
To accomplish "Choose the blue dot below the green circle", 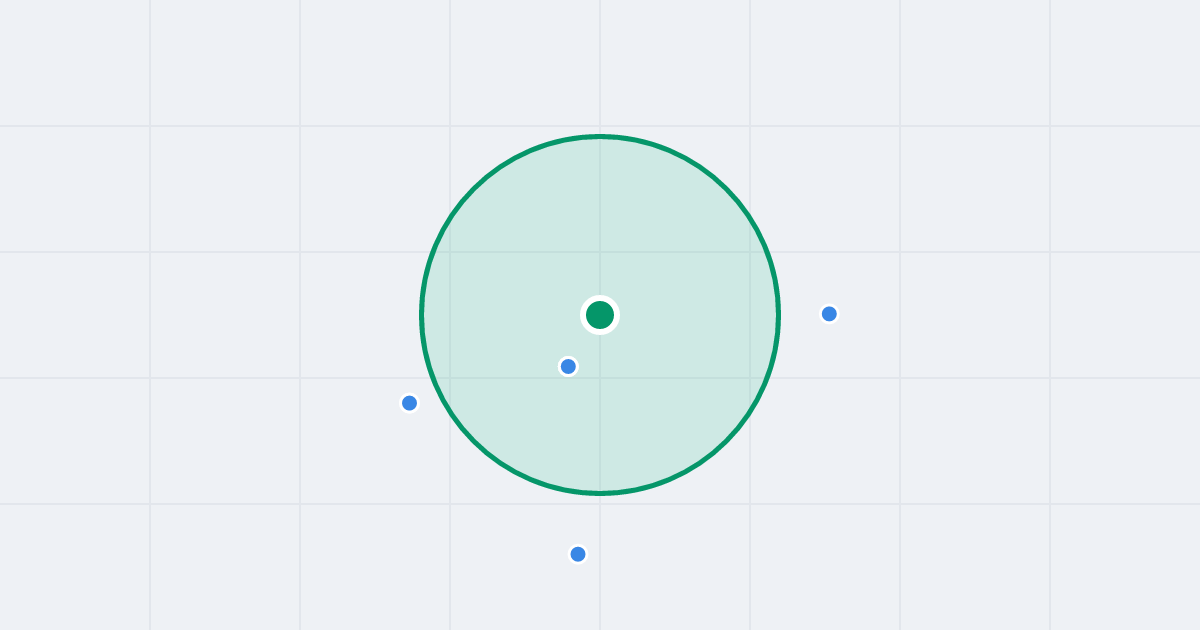I will click(x=578, y=554).
